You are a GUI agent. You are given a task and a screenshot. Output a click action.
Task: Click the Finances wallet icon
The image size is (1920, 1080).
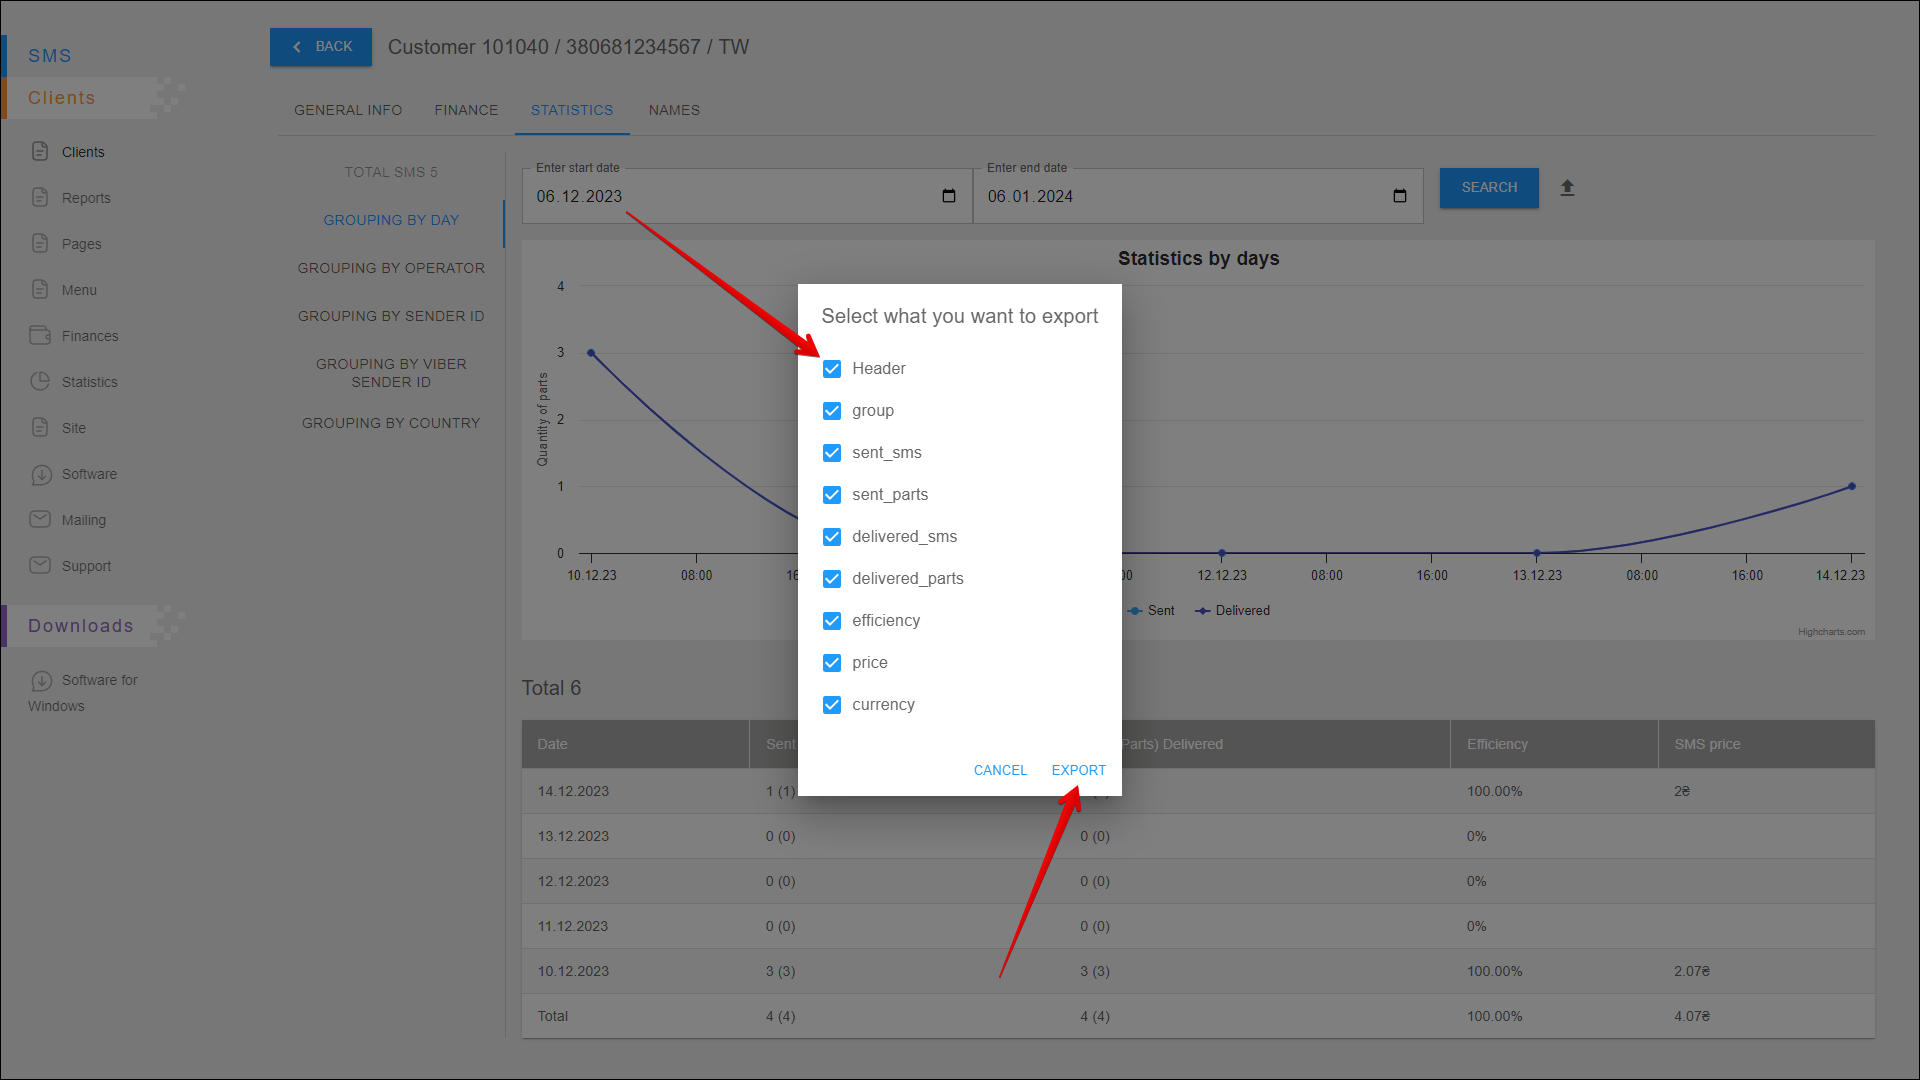click(40, 335)
